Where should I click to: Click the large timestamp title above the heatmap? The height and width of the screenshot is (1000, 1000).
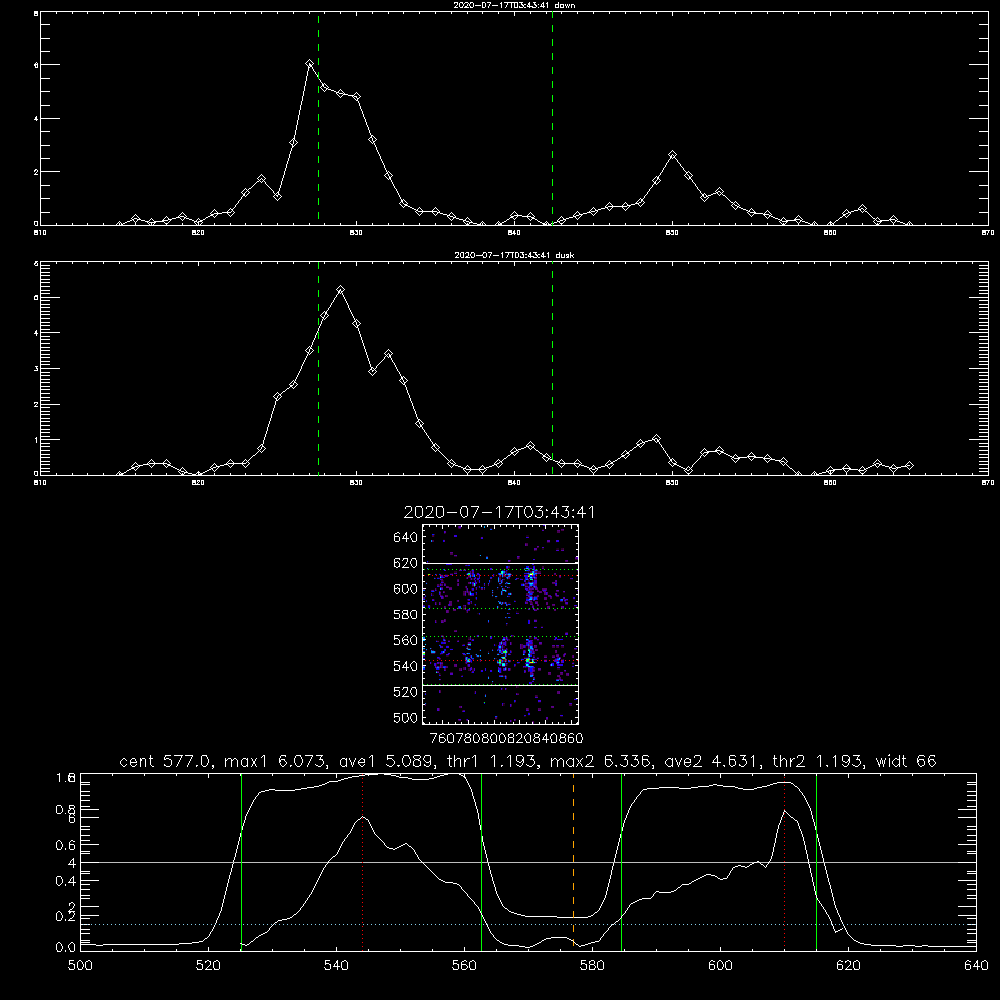click(x=499, y=512)
